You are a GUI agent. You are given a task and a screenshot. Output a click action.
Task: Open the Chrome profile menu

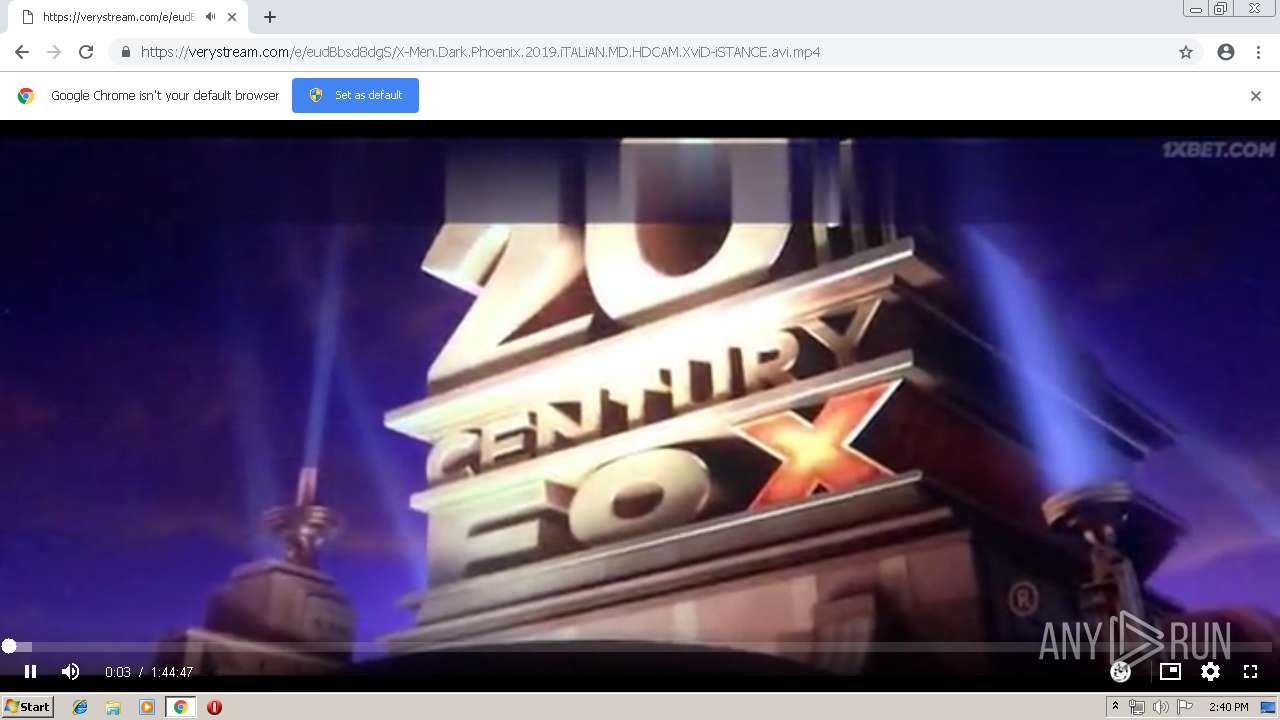(1226, 52)
